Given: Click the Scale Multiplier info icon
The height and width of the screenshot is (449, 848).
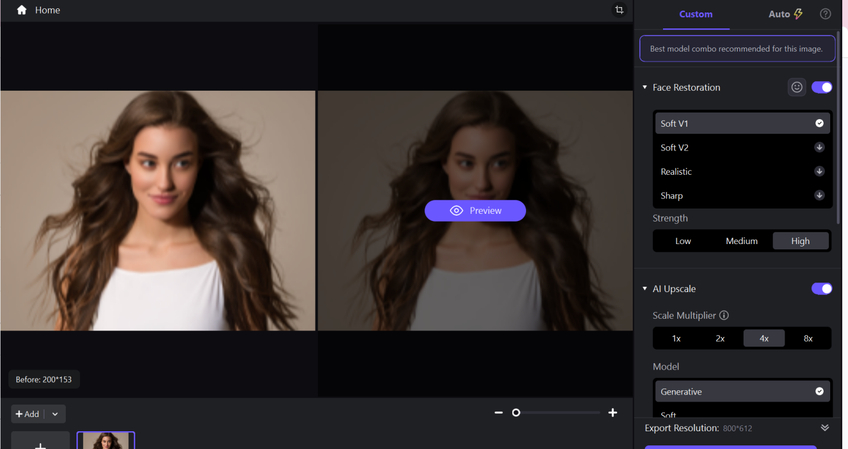Looking at the screenshot, I should (x=724, y=315).
